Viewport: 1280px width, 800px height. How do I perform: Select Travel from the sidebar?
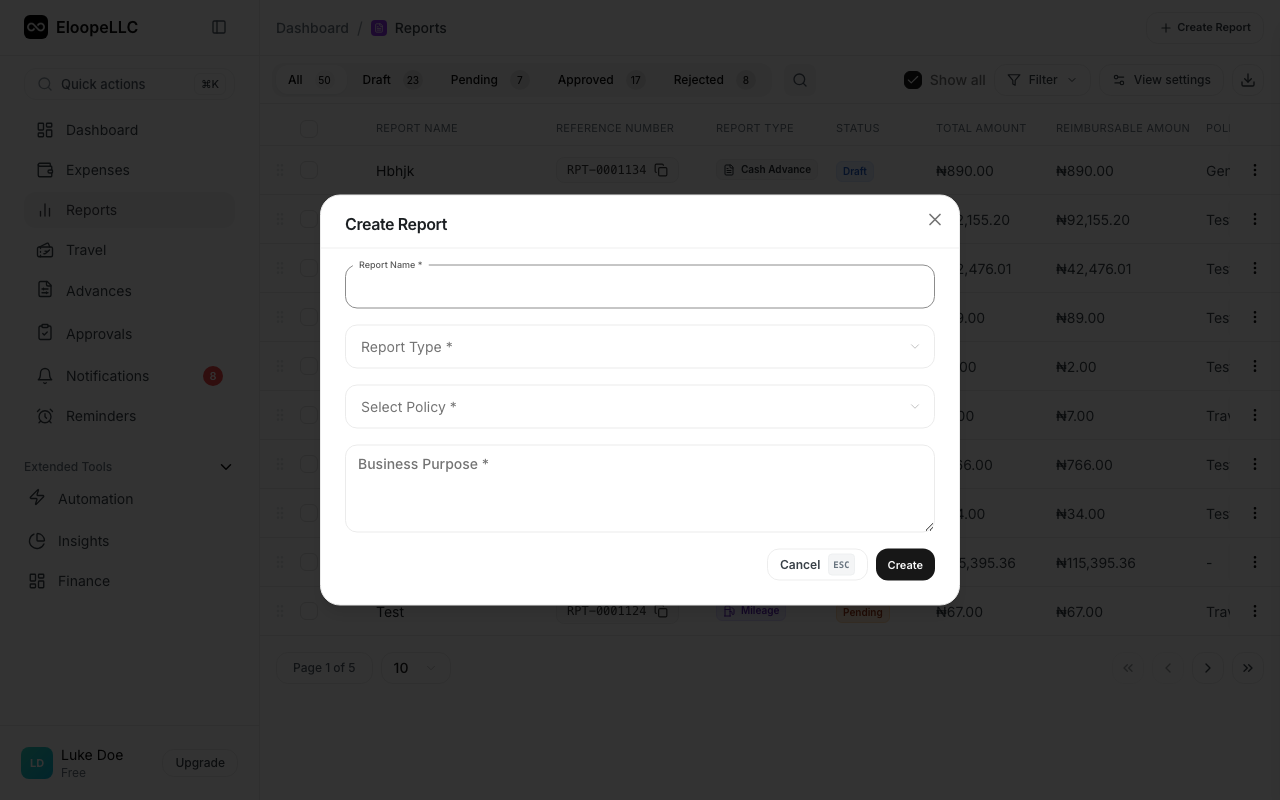[86, 250]
